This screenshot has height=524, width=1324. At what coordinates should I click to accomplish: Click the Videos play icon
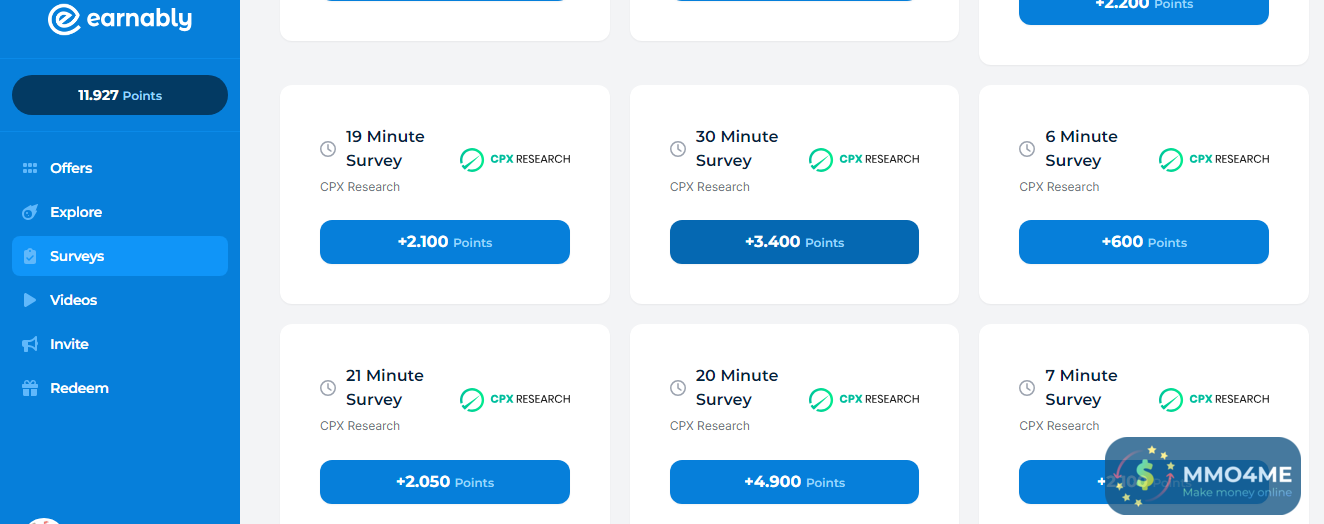point(30,300)
